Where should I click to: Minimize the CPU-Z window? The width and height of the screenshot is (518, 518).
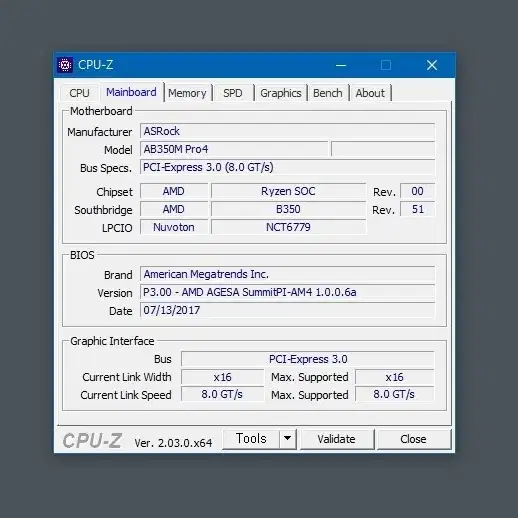(341, 65)
